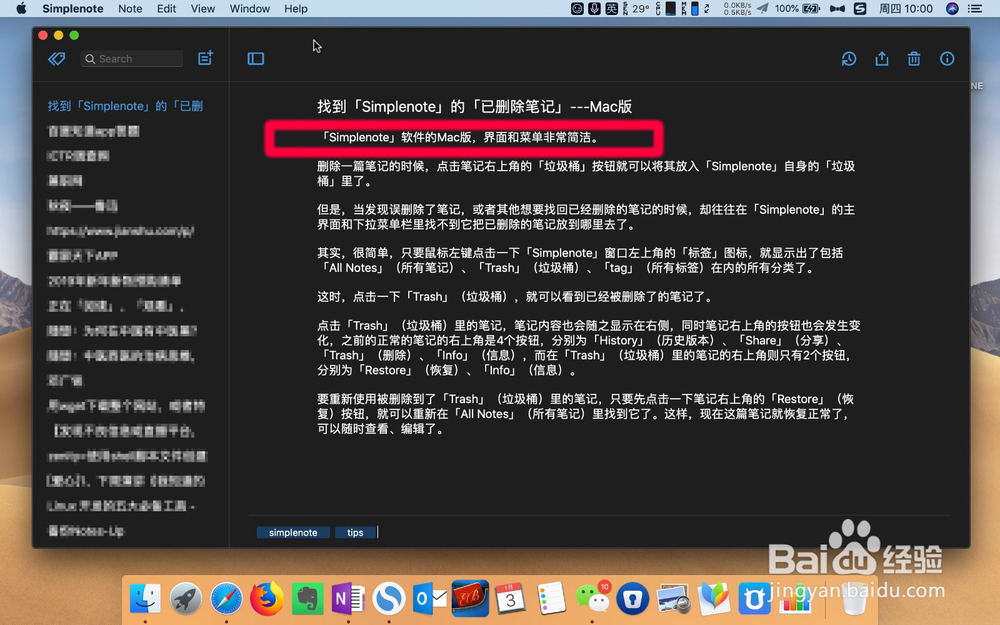Open Notification Center list icon
The height and width of the screenshot is (625, 1000).
(974, 8)
